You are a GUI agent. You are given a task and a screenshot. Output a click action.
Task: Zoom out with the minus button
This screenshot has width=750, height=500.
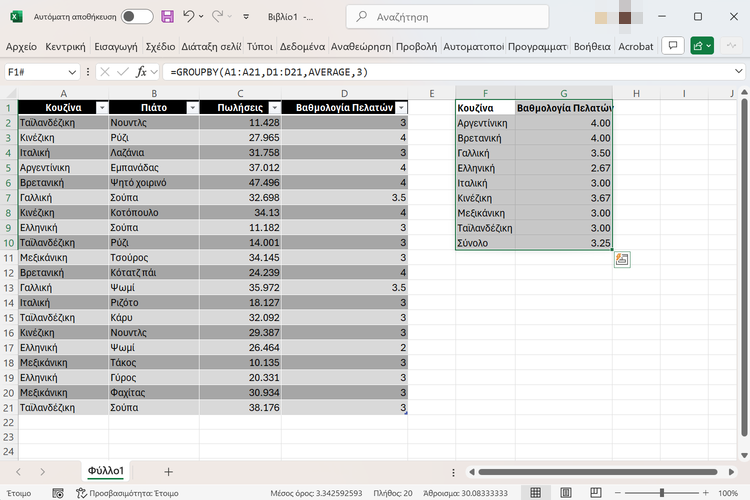tap(618, 493)
